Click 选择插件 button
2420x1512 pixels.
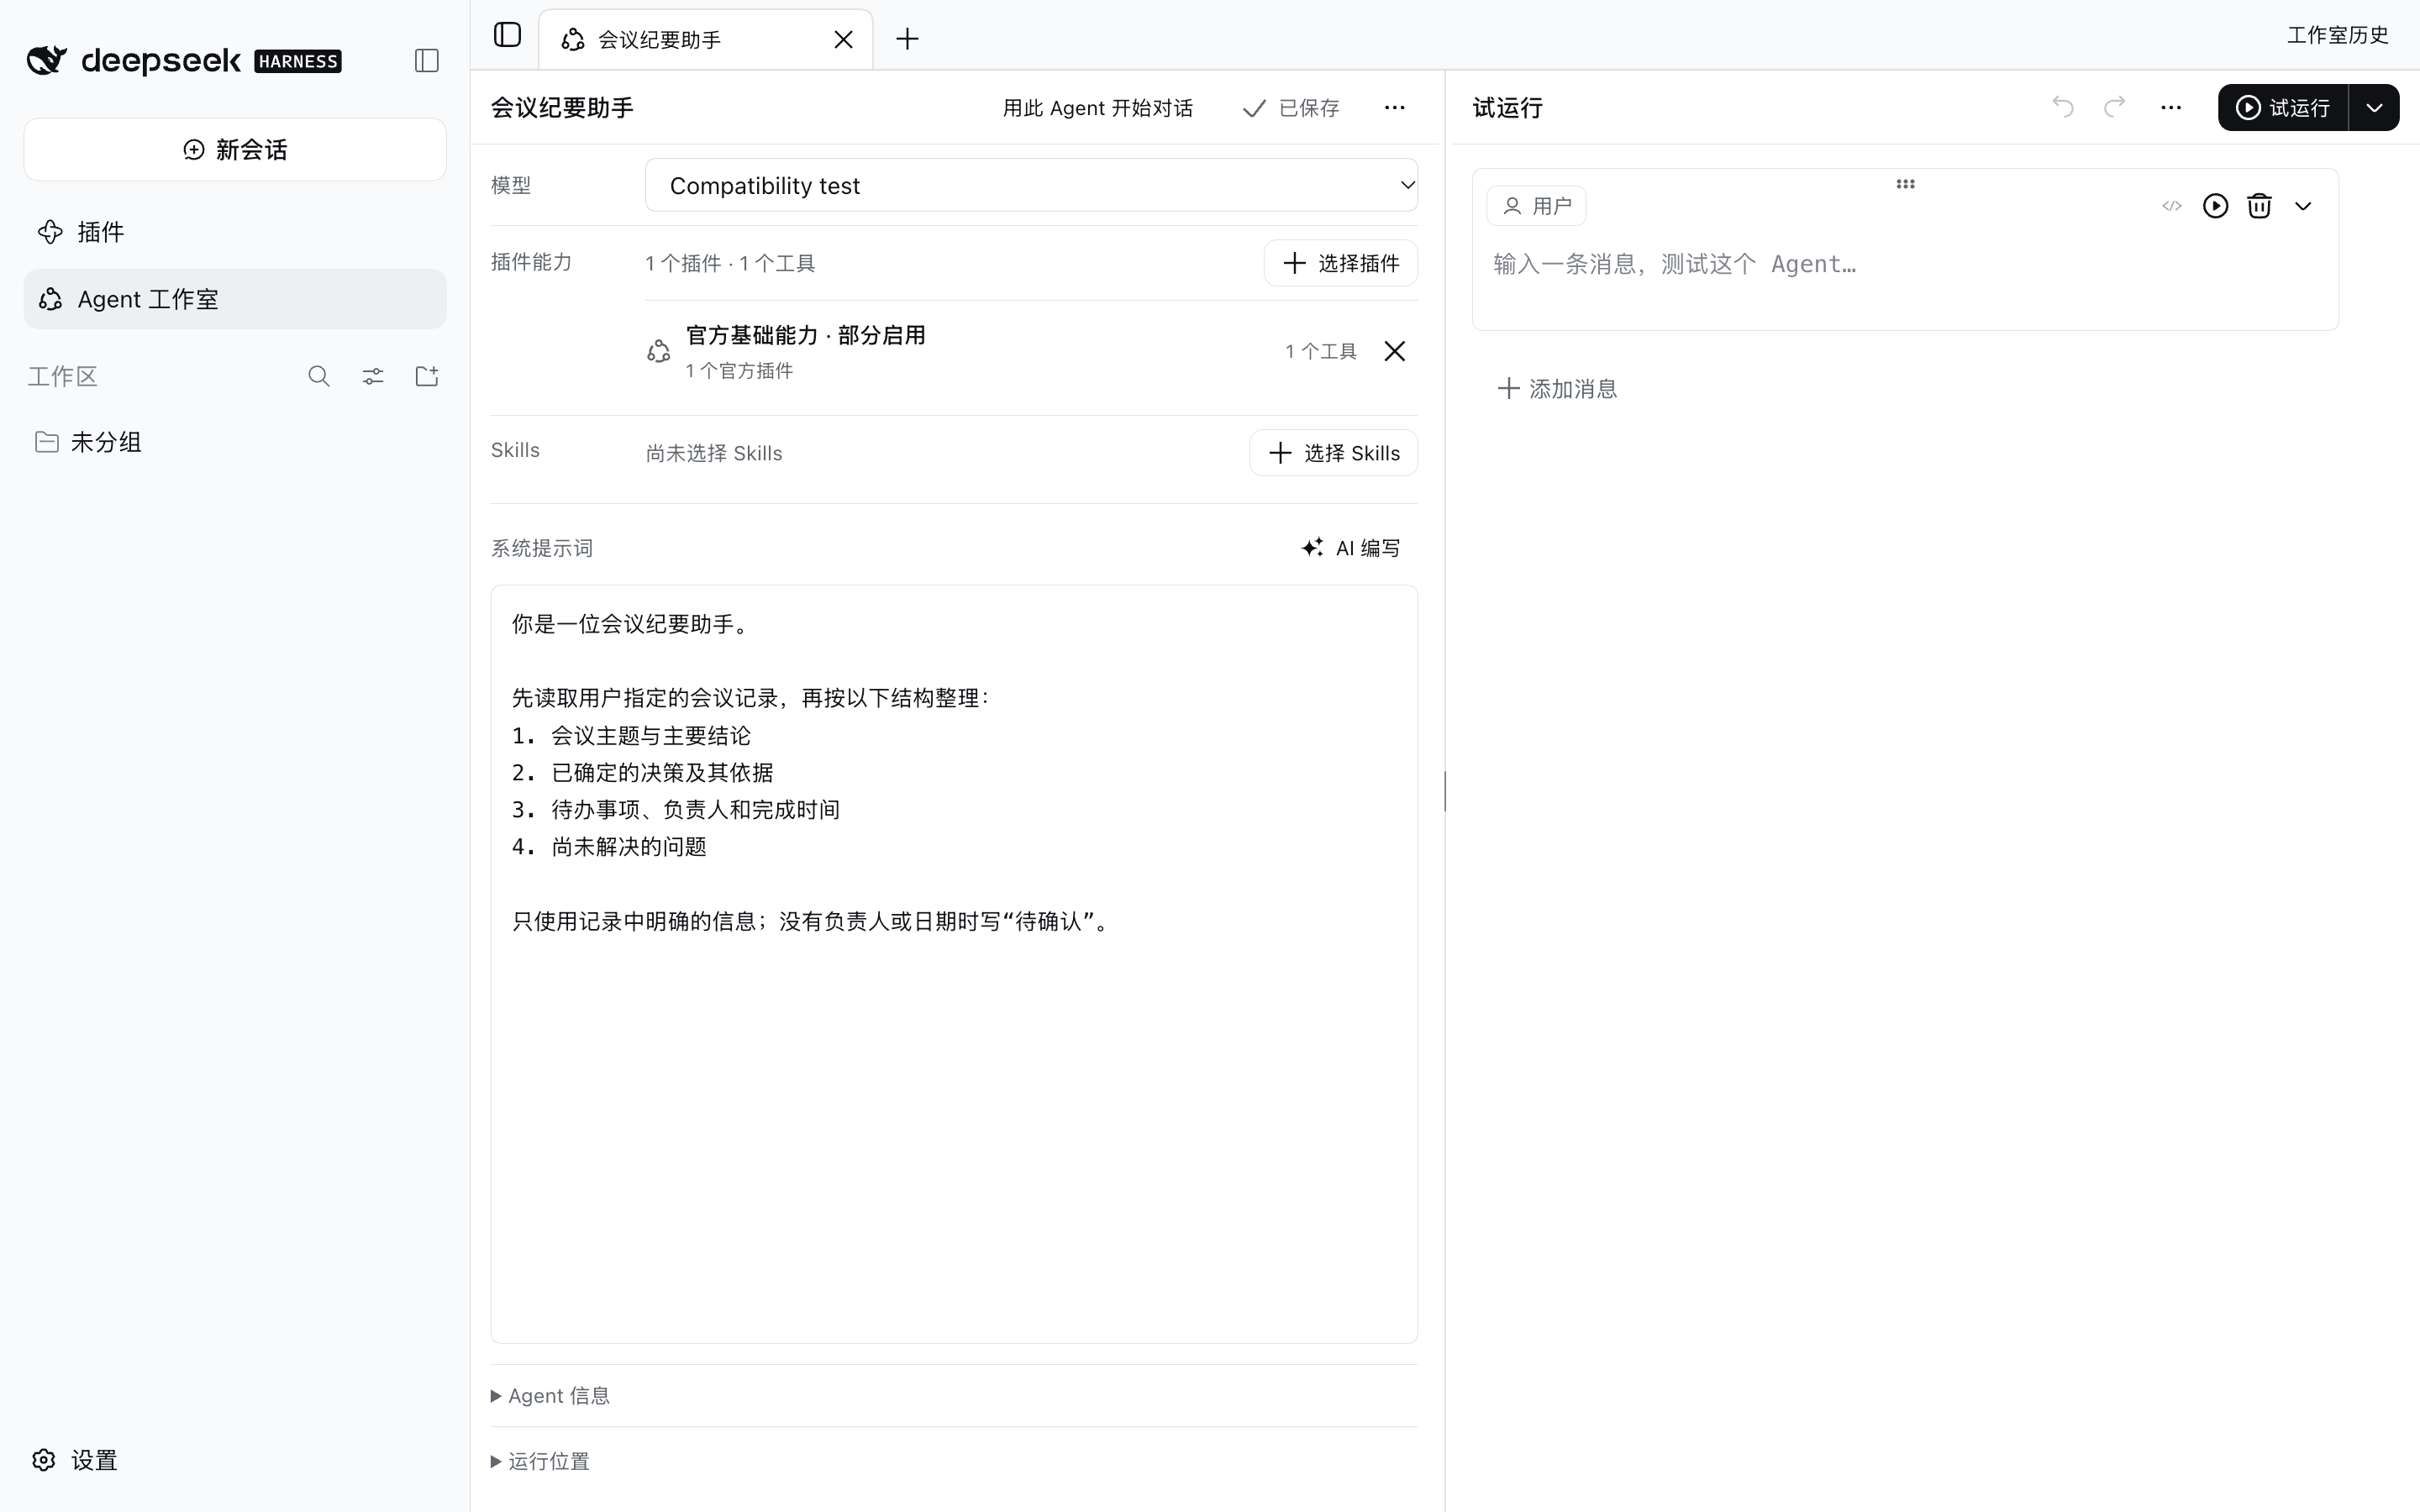[1340, 263]
